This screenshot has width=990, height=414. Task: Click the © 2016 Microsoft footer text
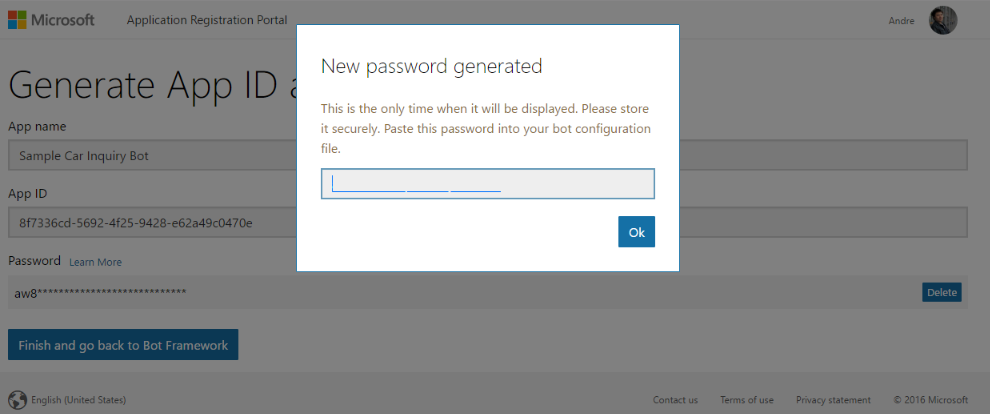930,400
